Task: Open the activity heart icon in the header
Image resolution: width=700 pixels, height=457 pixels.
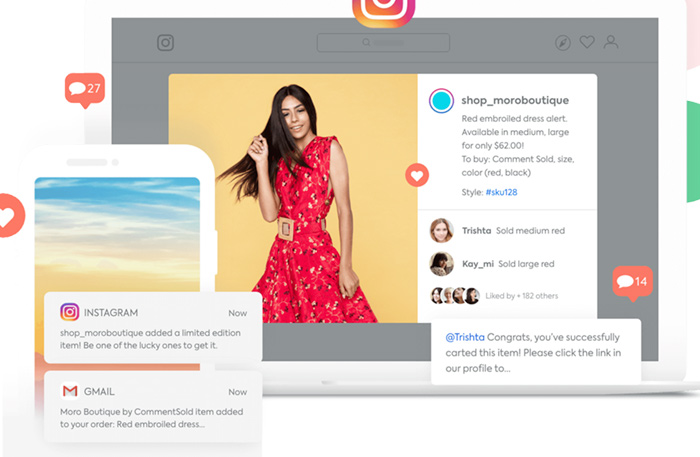Action: tap(587, 42)
